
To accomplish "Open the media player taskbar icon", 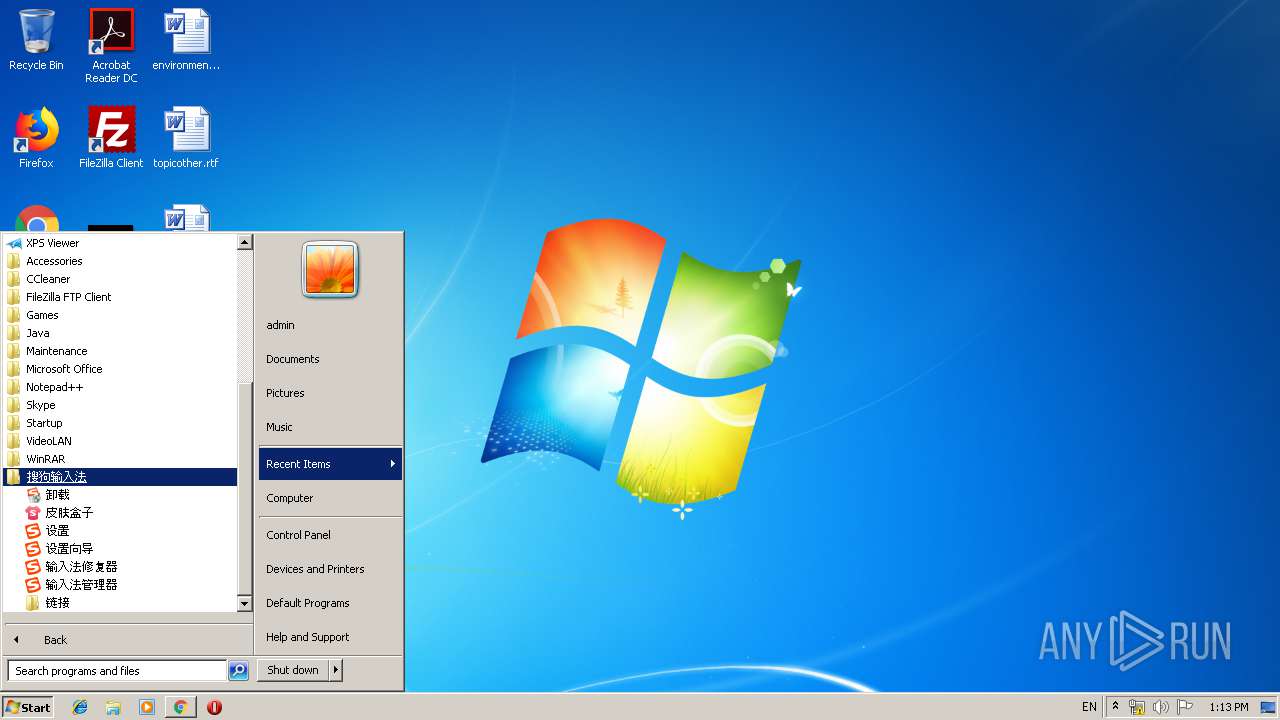I will [147, 707].
